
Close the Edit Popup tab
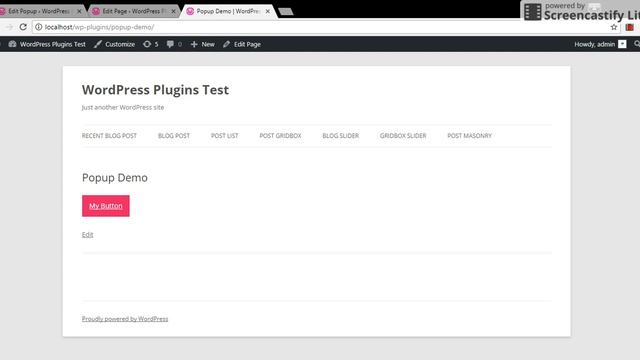click(79, 11)
